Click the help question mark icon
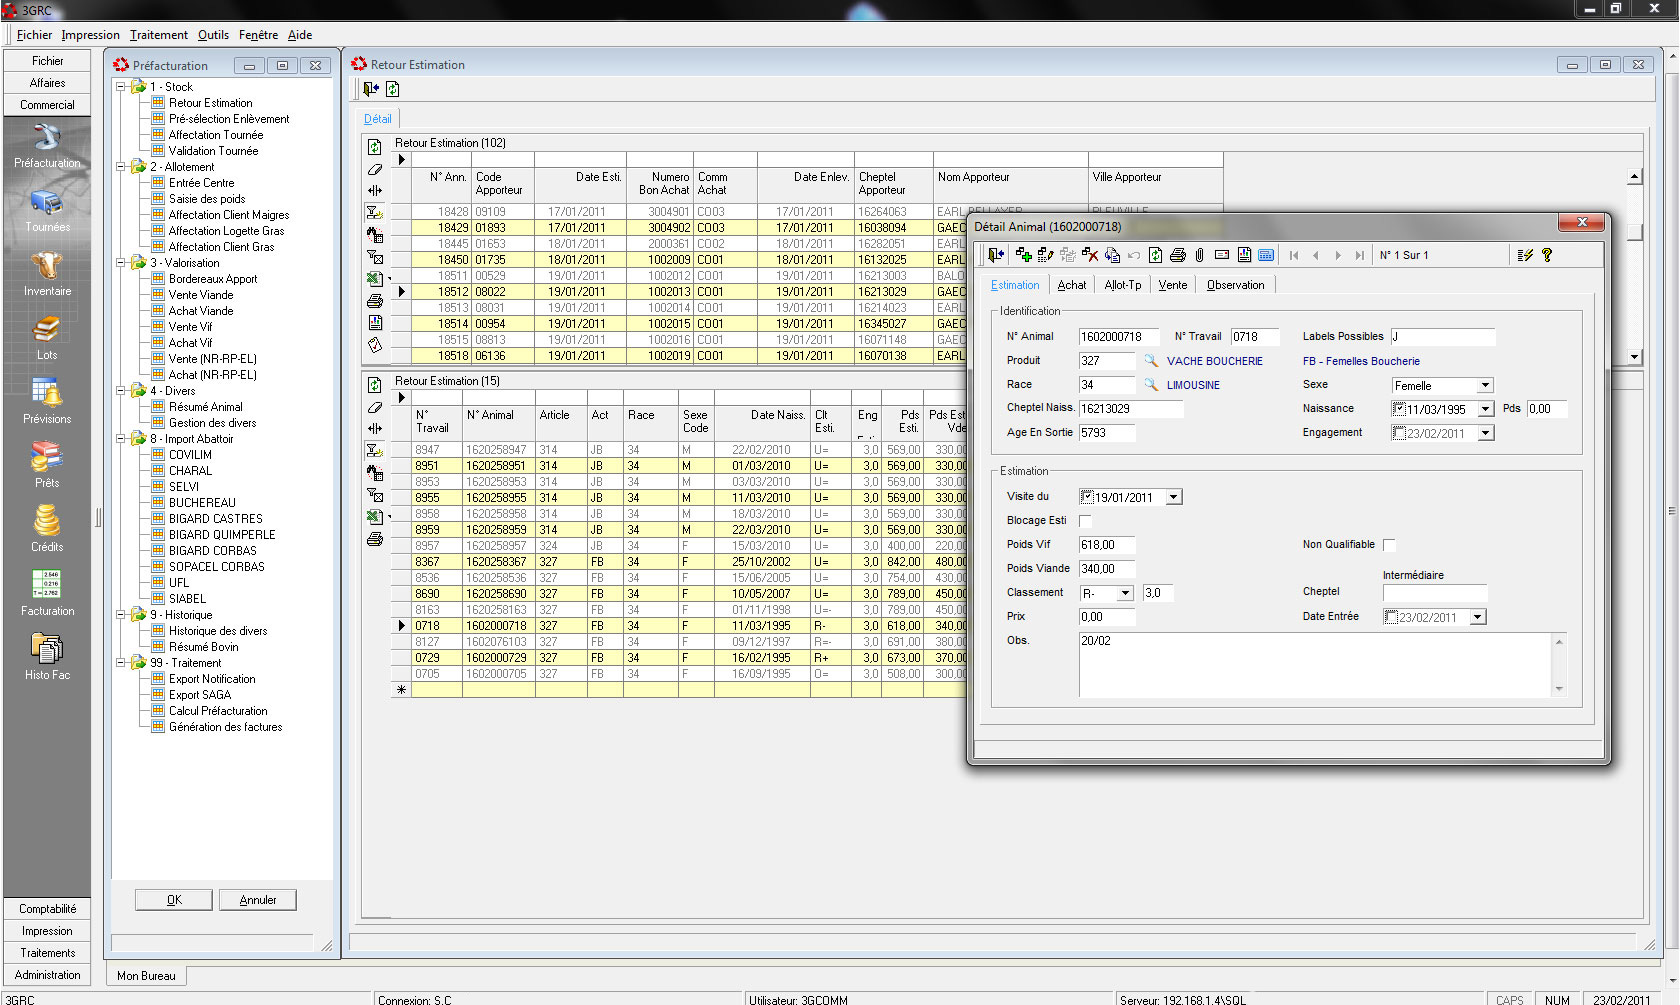The width and height of the screenshot is (1680, 1005). (1547, 255)
